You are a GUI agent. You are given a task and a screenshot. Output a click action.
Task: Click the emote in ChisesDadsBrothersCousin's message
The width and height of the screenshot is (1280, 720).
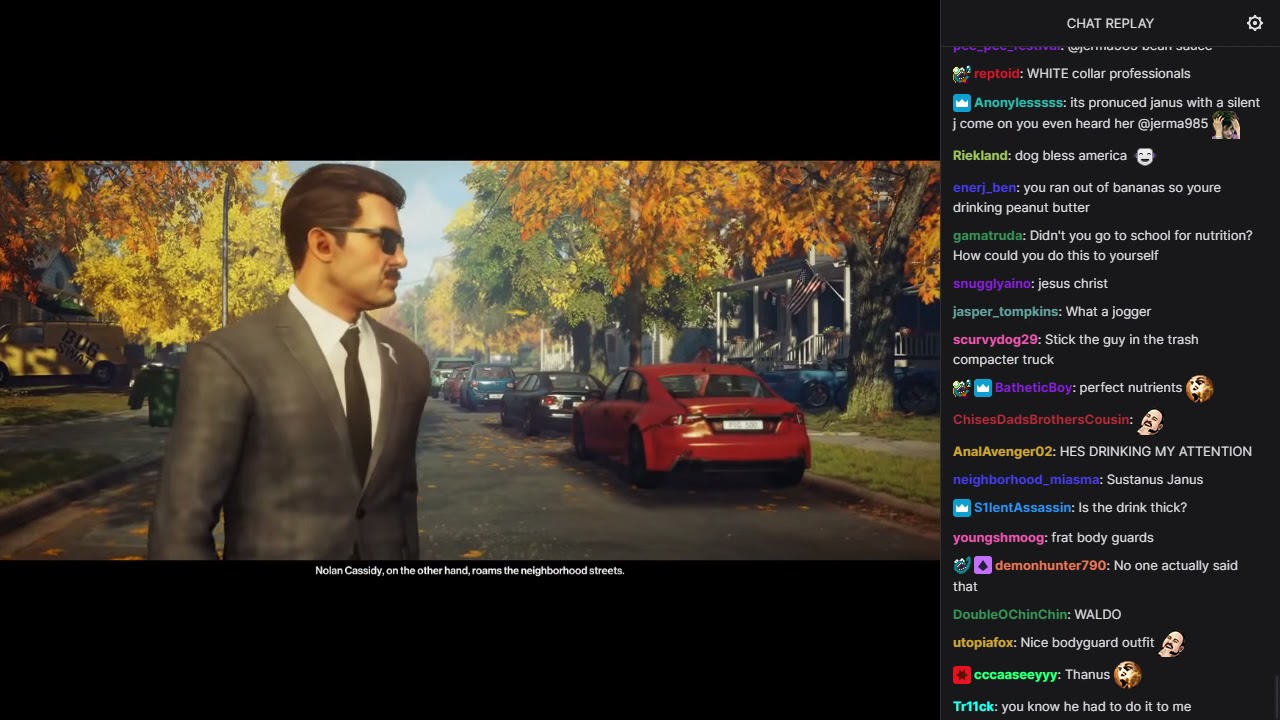(x=1151, y=420)
